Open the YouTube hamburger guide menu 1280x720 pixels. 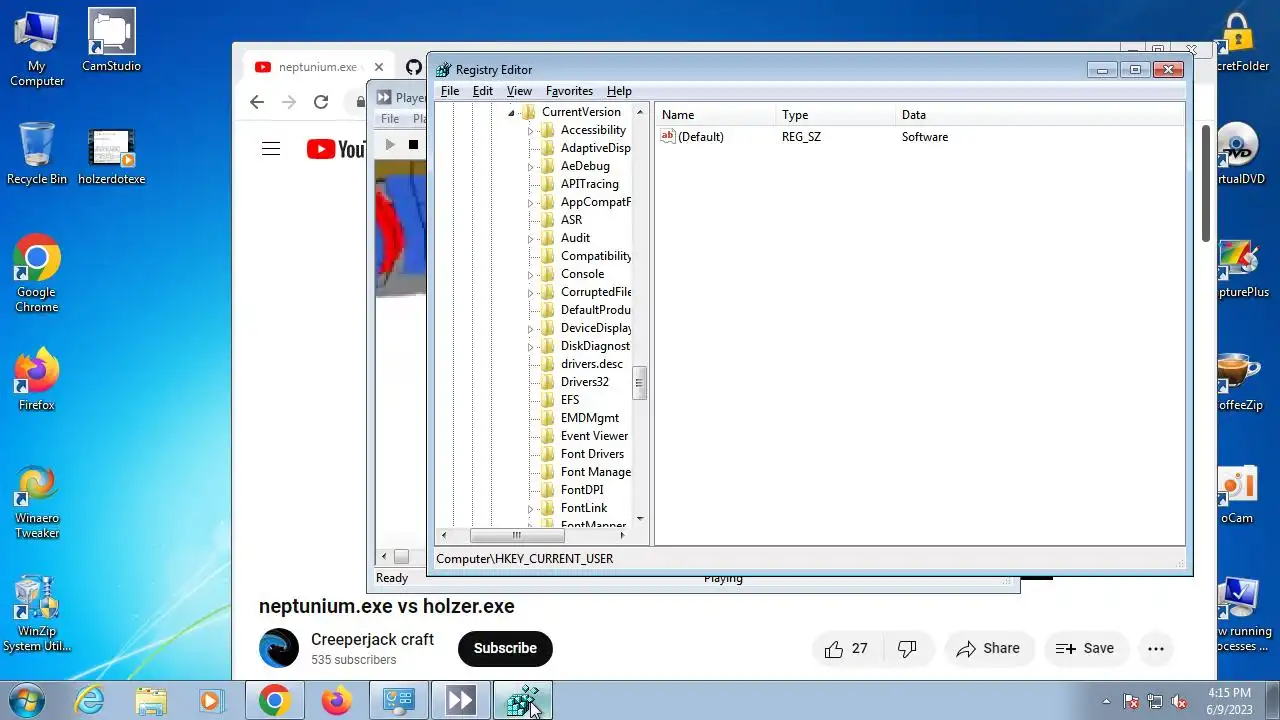(x=271, y=149)
